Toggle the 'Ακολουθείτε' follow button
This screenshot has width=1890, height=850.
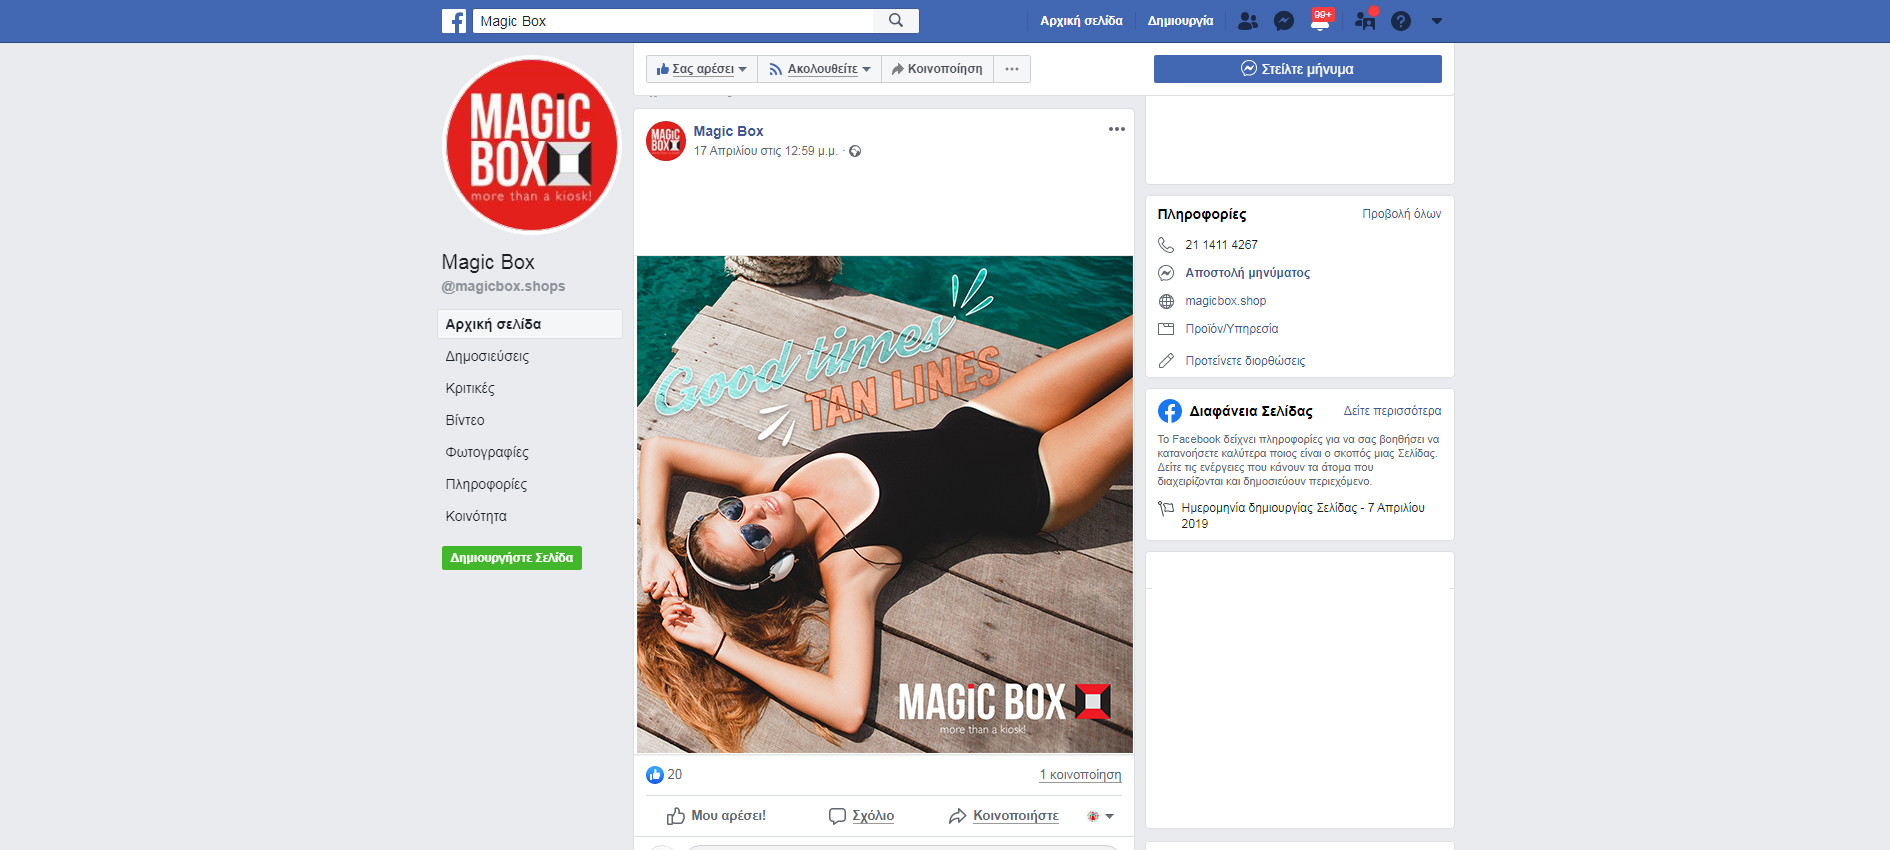click(x=820, y=69)
